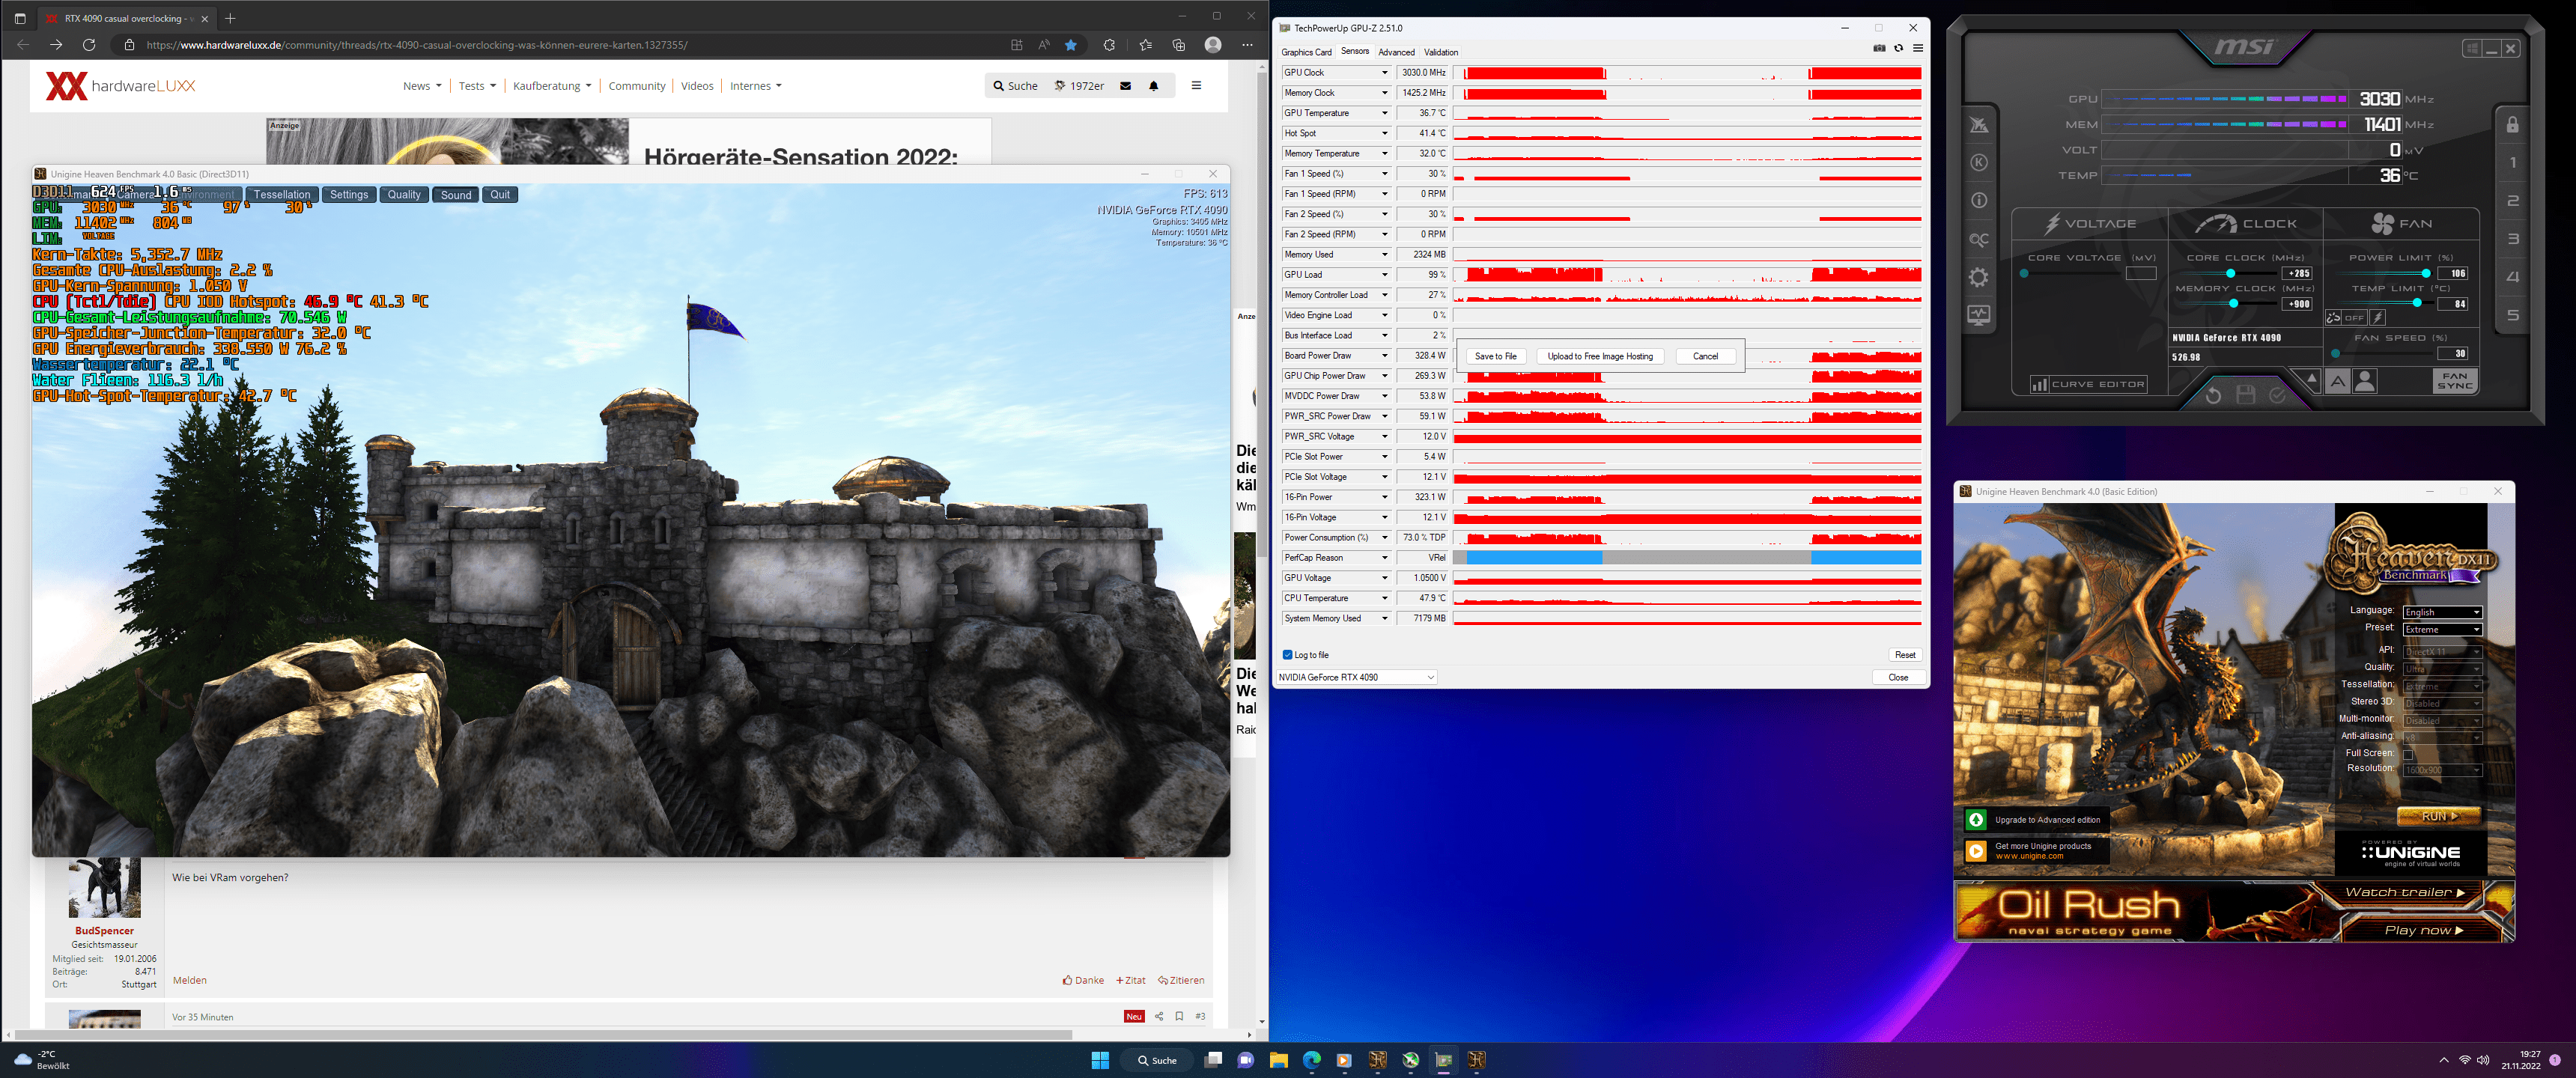Click the Core Clock slider handle
The height and width of the screenshot is (1078, 2576).
pos(2230,273)
